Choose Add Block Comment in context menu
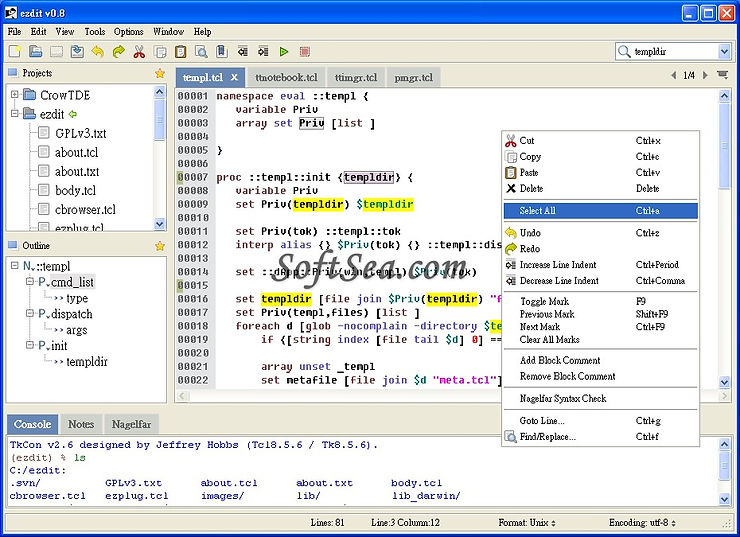Viewport: 740px width, 537px height. click(x=600, y=361)
